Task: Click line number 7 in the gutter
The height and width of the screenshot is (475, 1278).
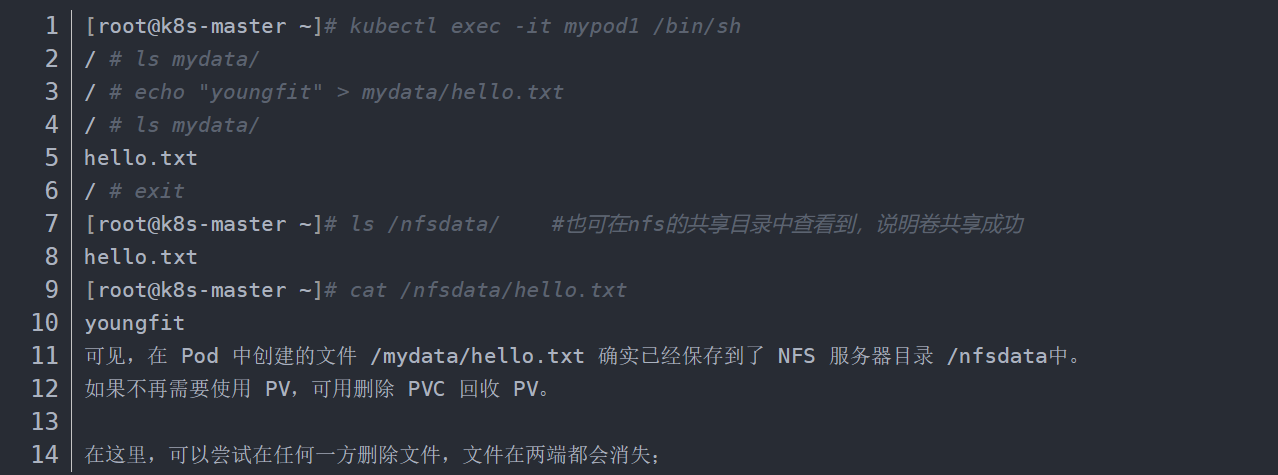Action: (51, 224)
